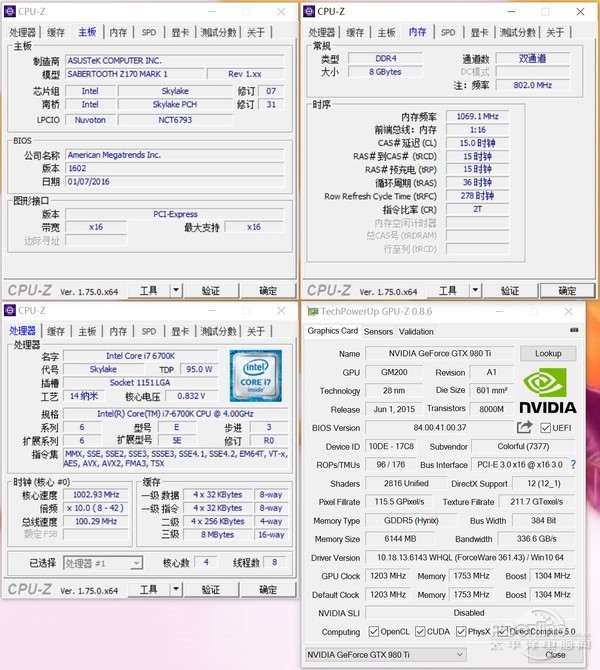This screenshot has height=670, width=600.
Task: Open the Validation tab in GPU-Z
Action: [416, 331]
